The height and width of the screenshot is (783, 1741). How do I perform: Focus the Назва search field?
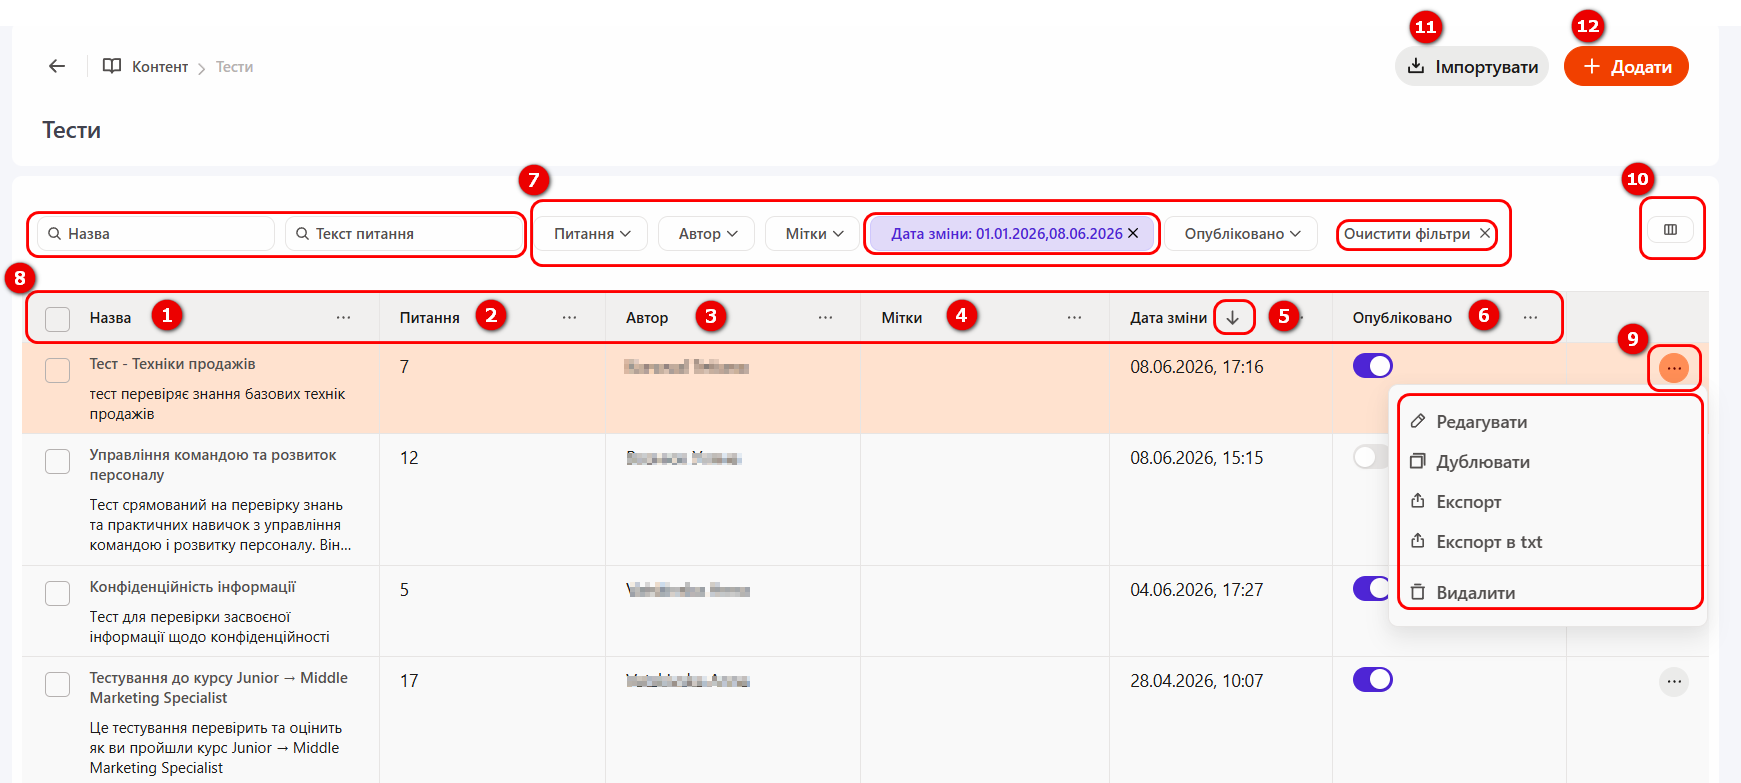click(x=156, y=234)
